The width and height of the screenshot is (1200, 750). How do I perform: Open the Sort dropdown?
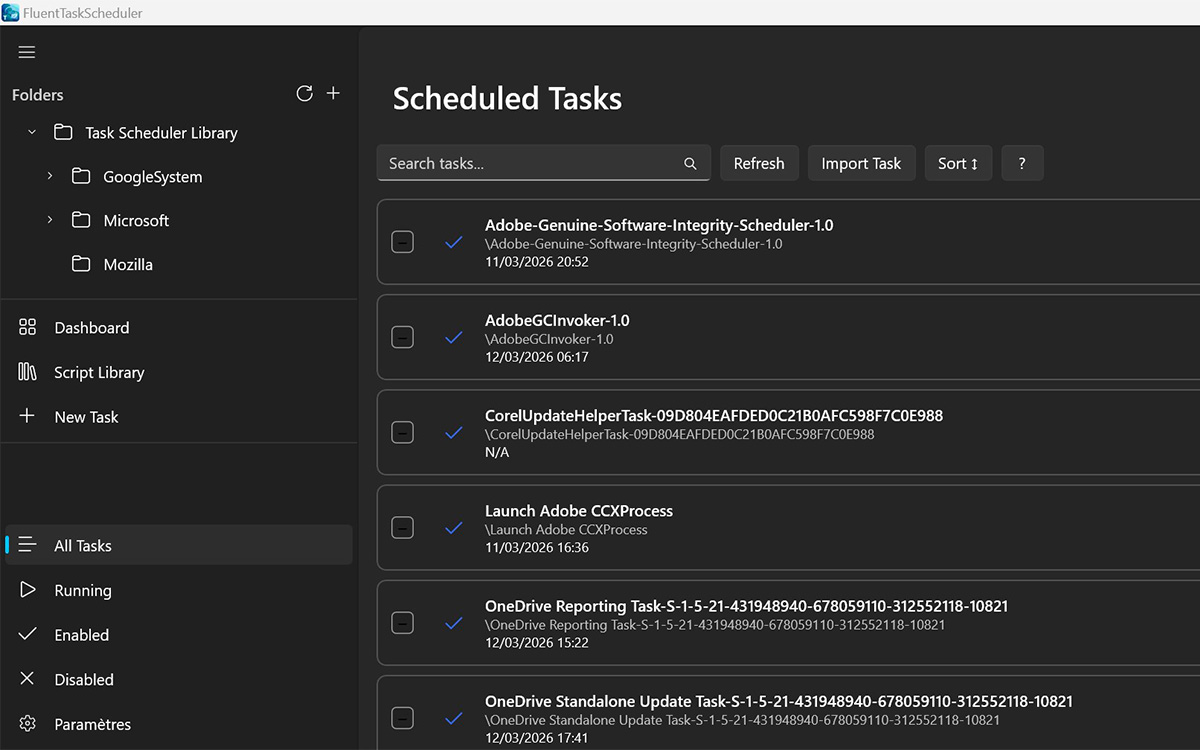(957, 163)
